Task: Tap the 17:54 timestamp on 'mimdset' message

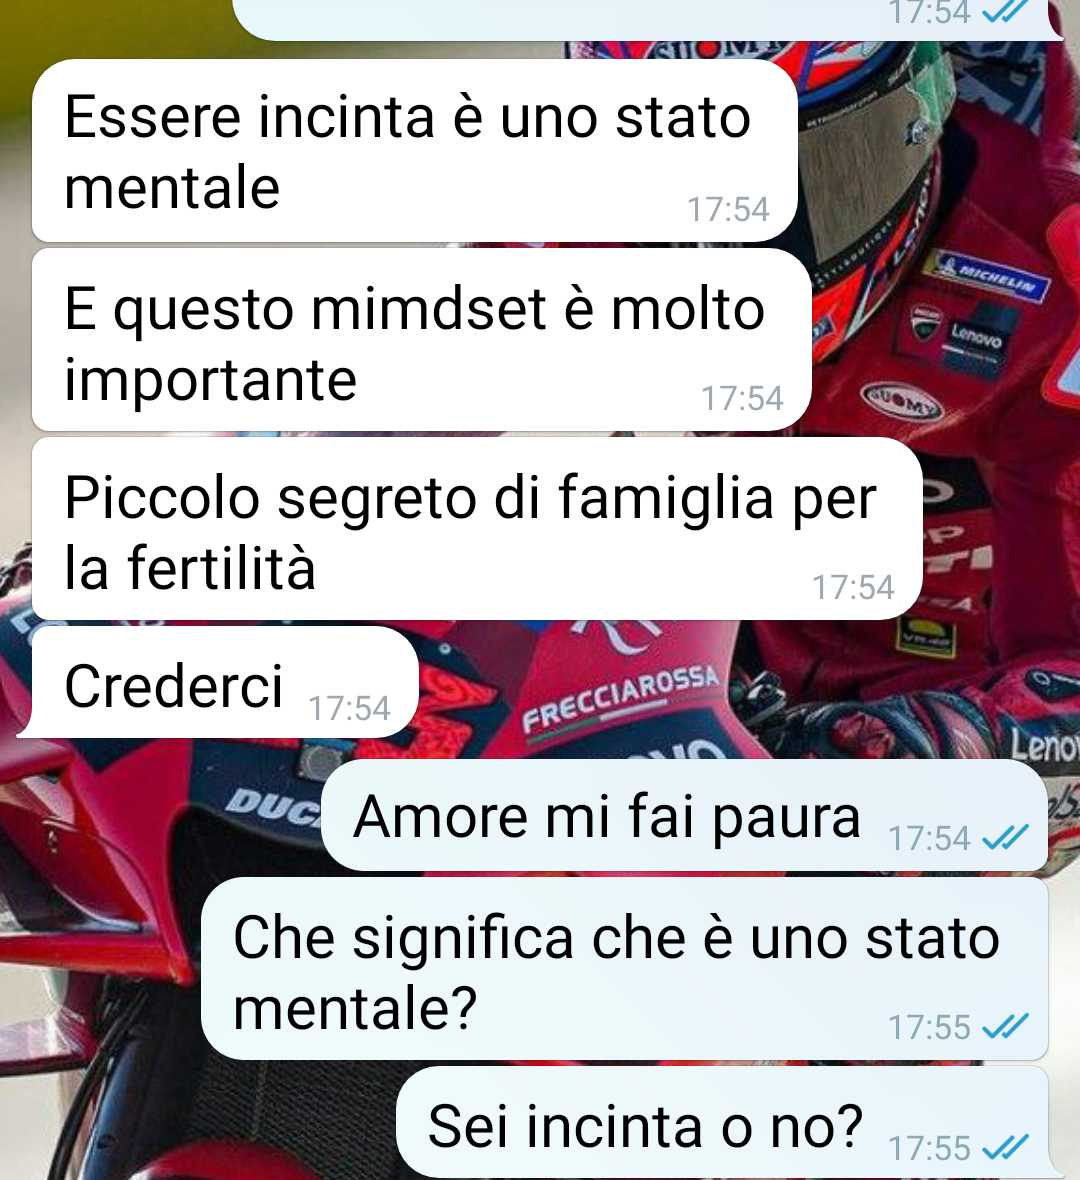Action: click(x=742, y=399)
